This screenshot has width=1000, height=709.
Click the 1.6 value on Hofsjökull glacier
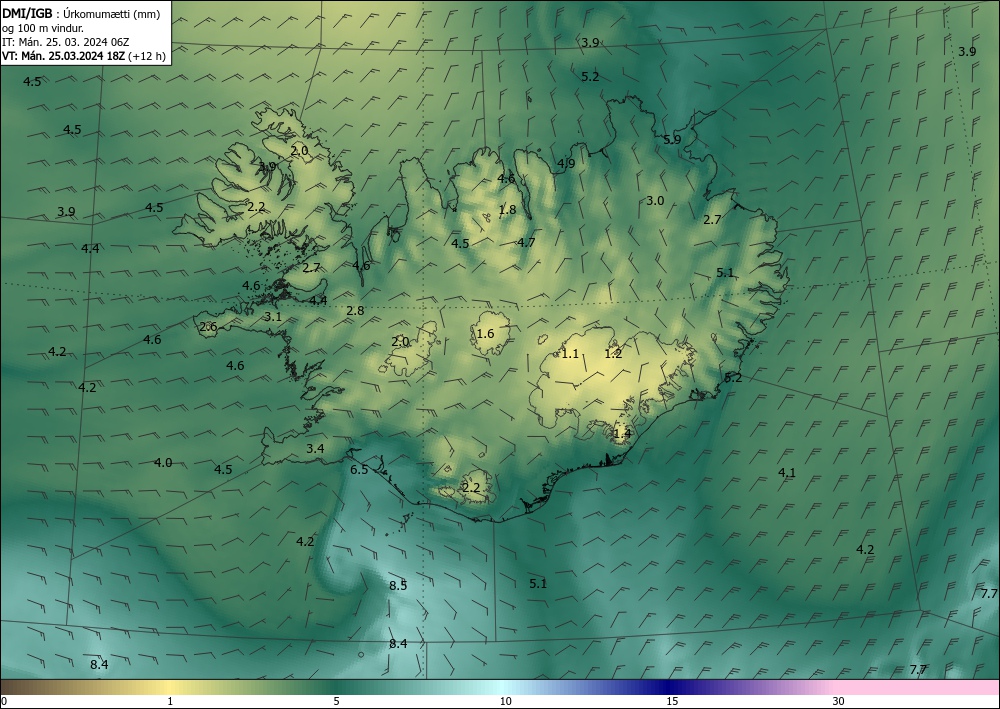485,333
